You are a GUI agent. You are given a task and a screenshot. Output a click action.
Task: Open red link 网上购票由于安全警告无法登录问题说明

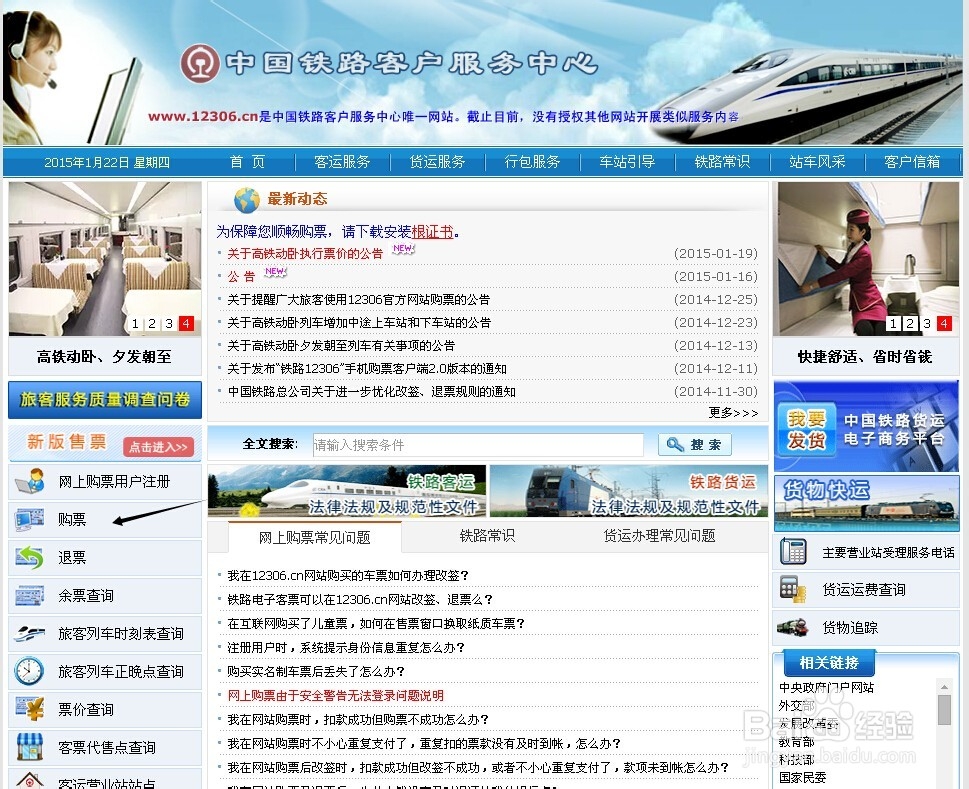pyautogui.click(x=336, y=696)
